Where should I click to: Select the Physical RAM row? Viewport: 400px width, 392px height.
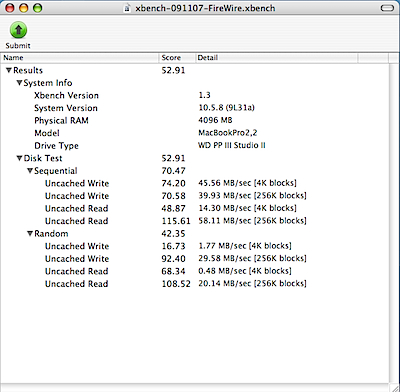click(195, 120)
